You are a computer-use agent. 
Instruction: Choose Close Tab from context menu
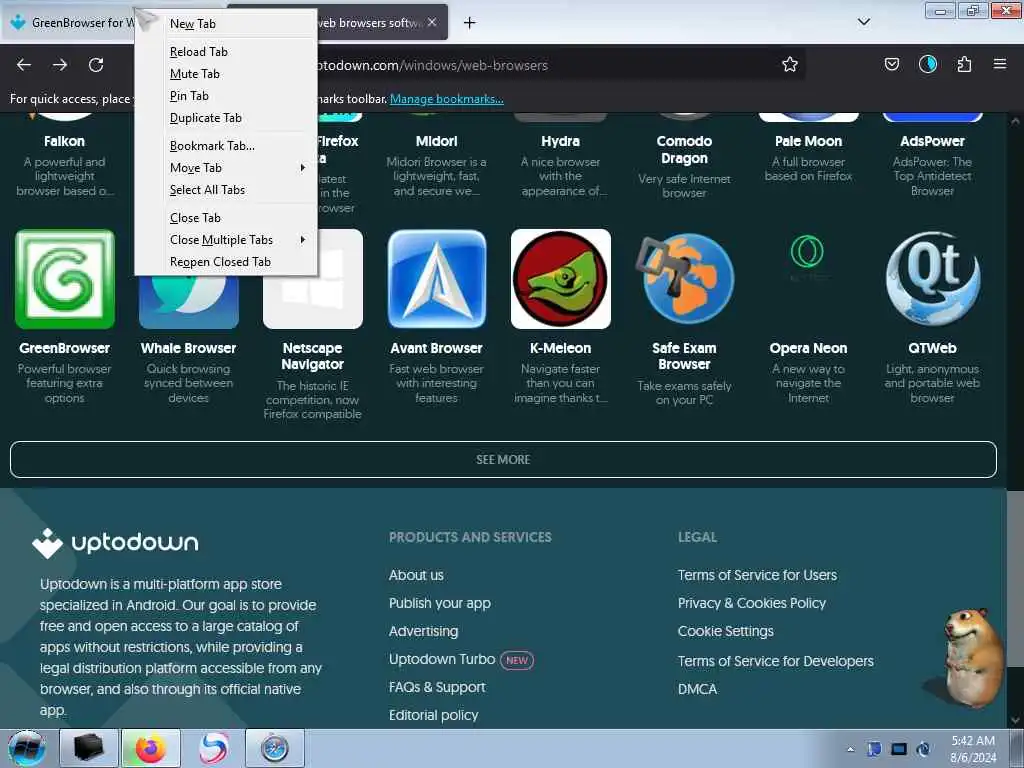pyautogui.click(x=226, y=217)
